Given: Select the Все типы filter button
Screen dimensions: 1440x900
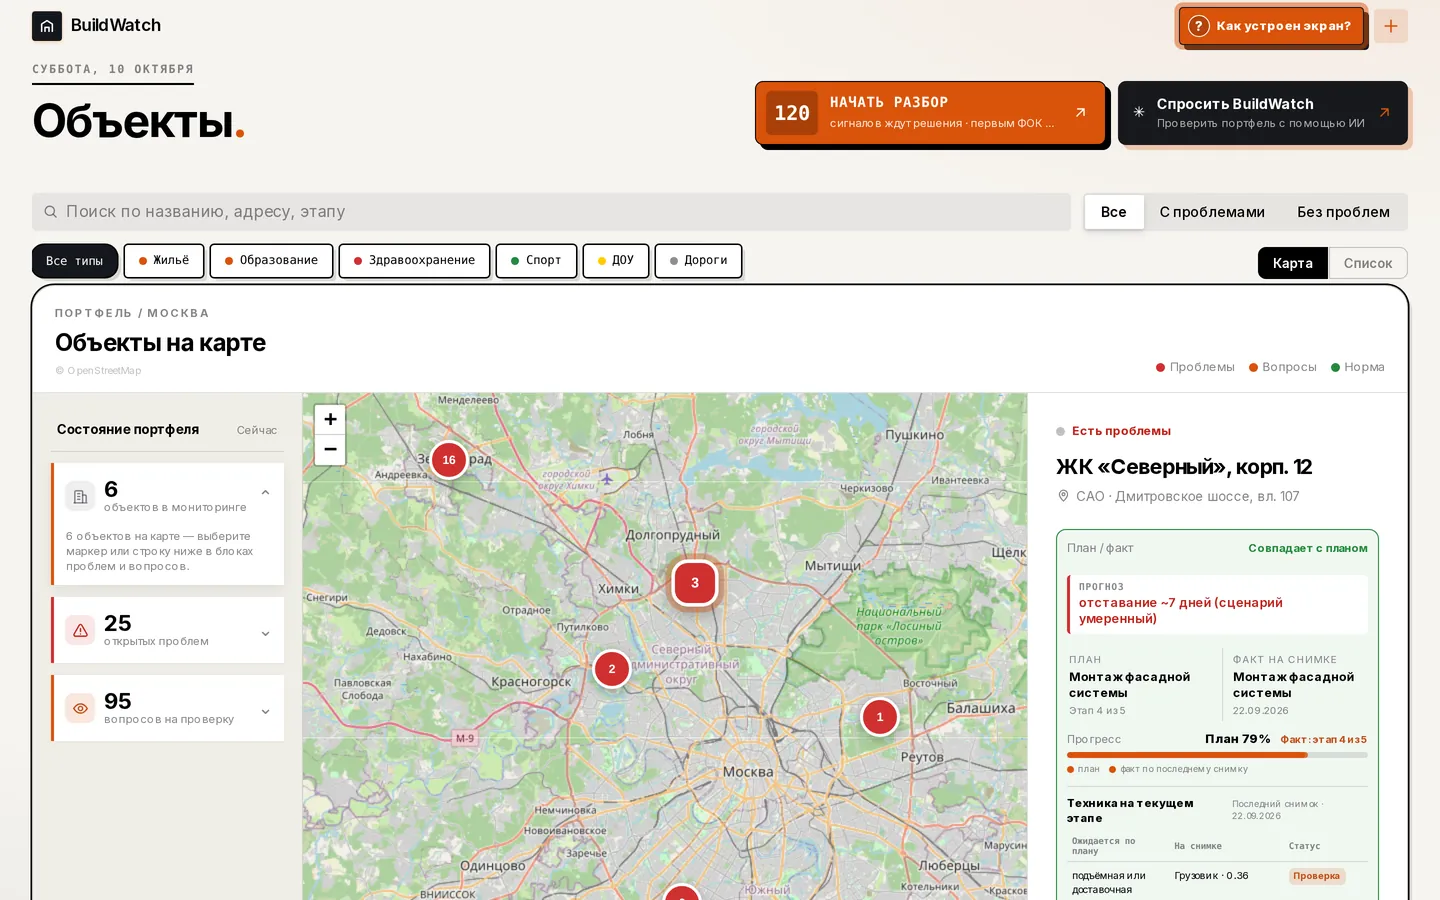Looking at the screenshot, I should pyautogui.click(x=75, y=261).
